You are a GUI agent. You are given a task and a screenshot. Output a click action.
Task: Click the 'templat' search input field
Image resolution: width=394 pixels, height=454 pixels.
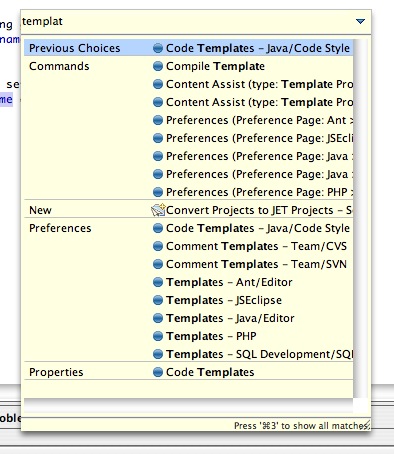(x=187, y=22)
